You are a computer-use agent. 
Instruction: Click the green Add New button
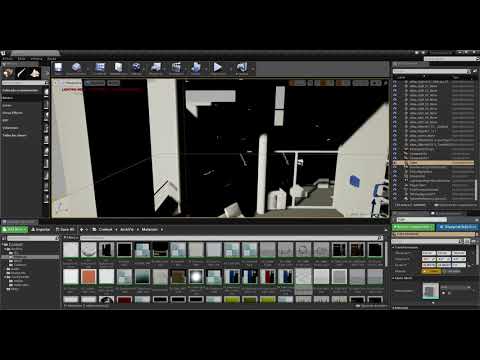14,230
